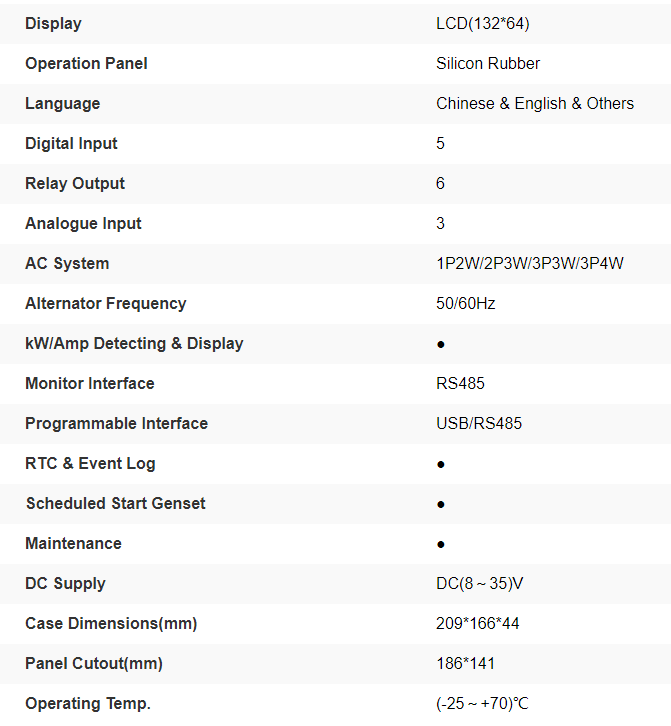
Task: Click the 50/60Hz frequency value
Action: 466,303
